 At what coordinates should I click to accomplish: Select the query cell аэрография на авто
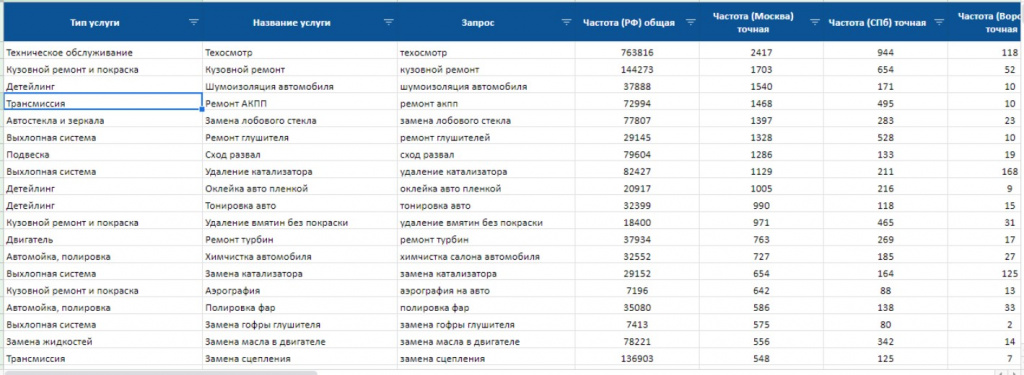[486, 290]
